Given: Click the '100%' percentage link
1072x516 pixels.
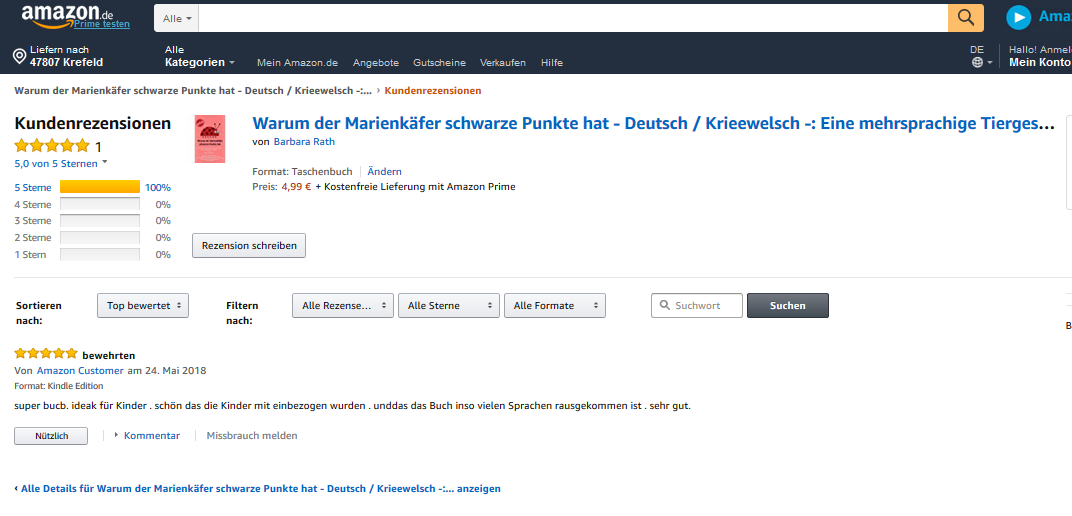Looking at the screenshot, I should coord(157,187).
